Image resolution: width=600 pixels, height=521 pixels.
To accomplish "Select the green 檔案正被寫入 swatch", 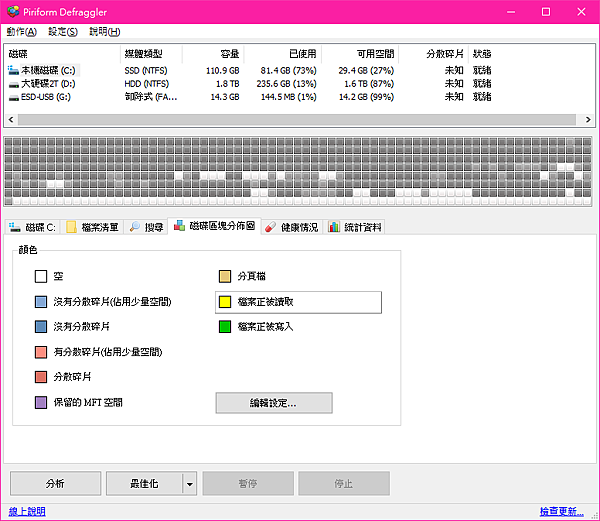I will pyautogui.click(x=225, y=327).
